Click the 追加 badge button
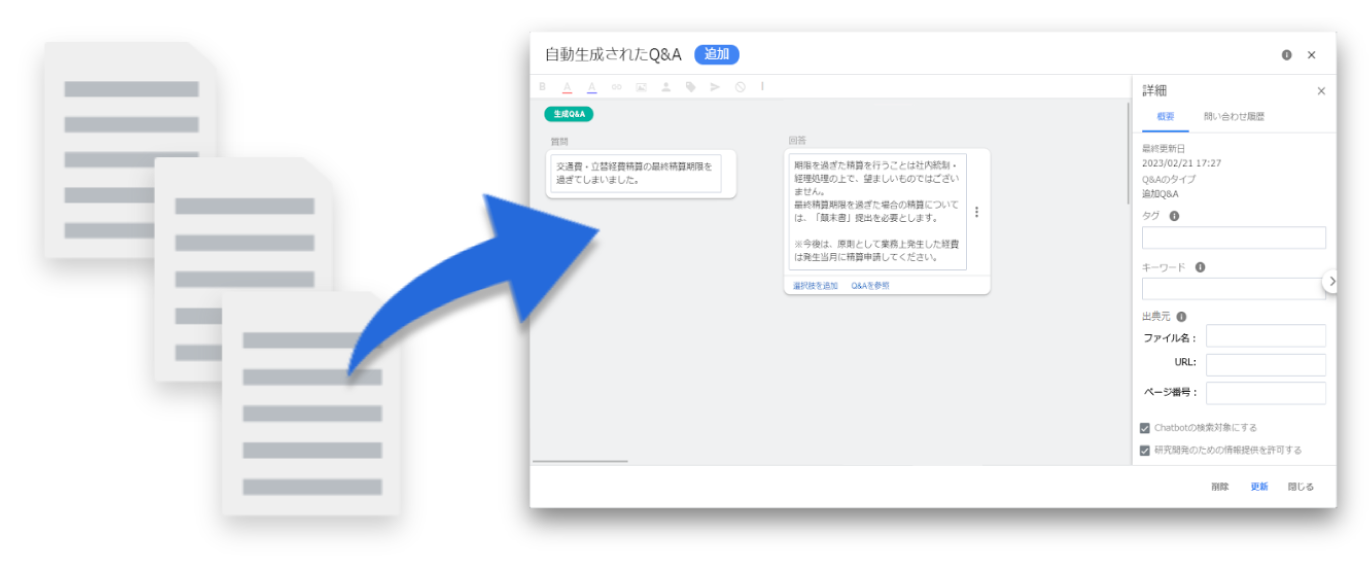Image resolution: width=1370 pixels, height=561 pixels. tap(717, 55)
